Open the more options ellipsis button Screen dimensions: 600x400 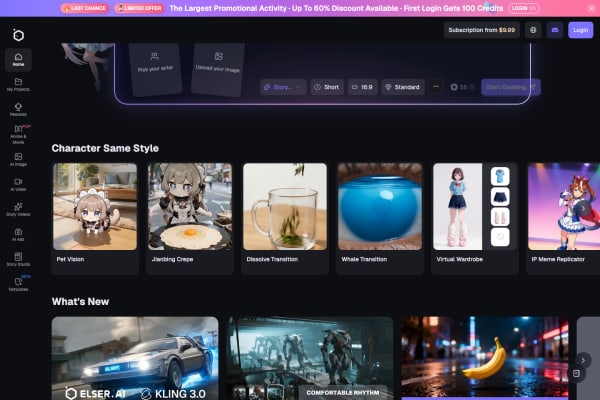click(435, 87)
